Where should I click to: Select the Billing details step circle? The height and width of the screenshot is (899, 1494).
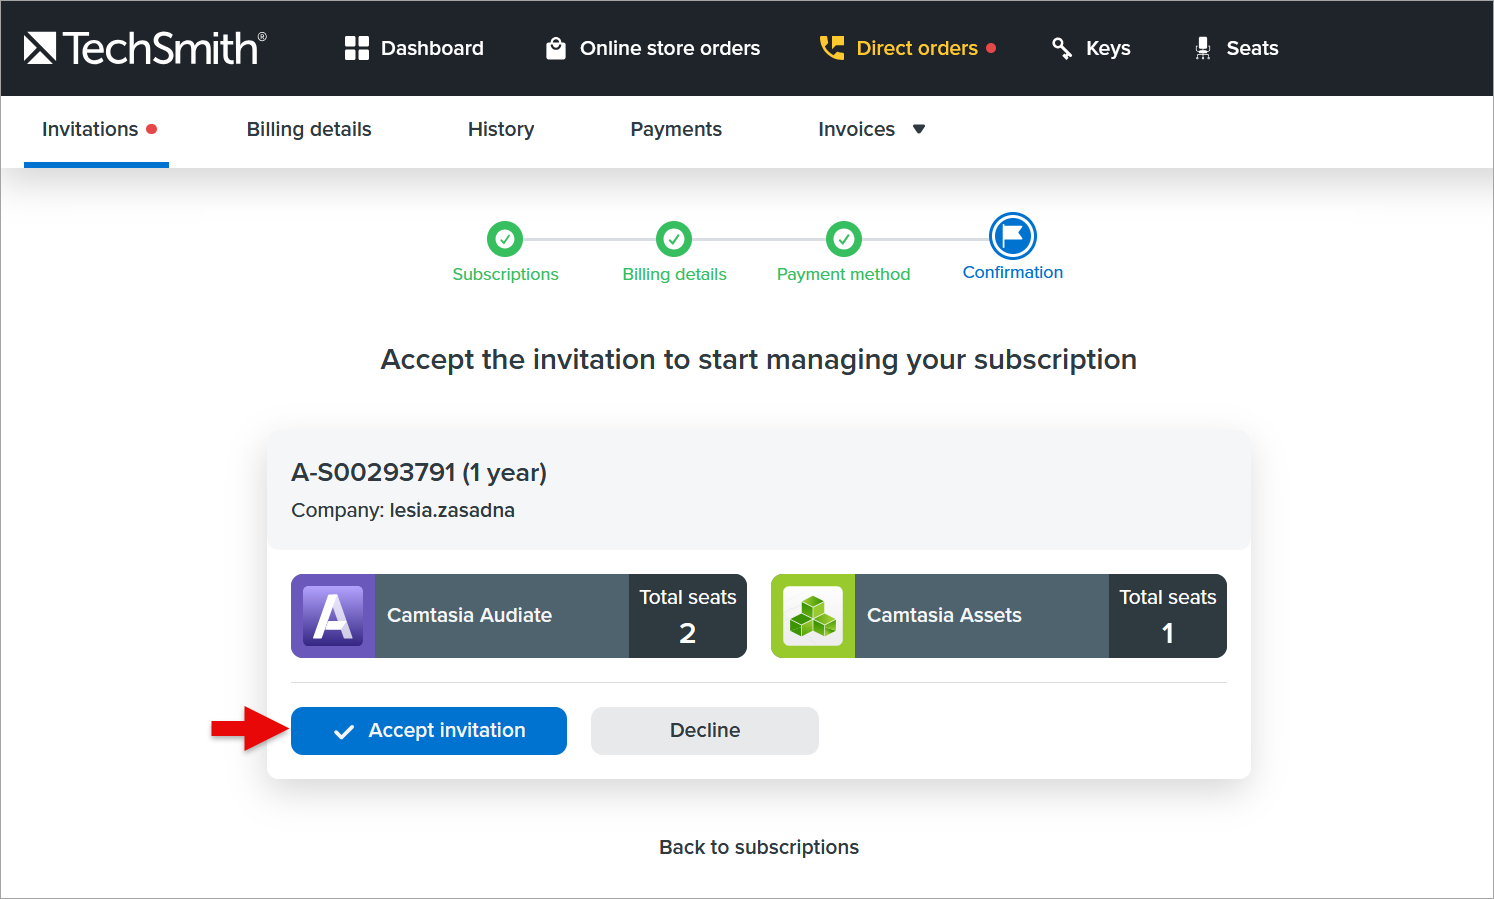(x=674, y=239)
